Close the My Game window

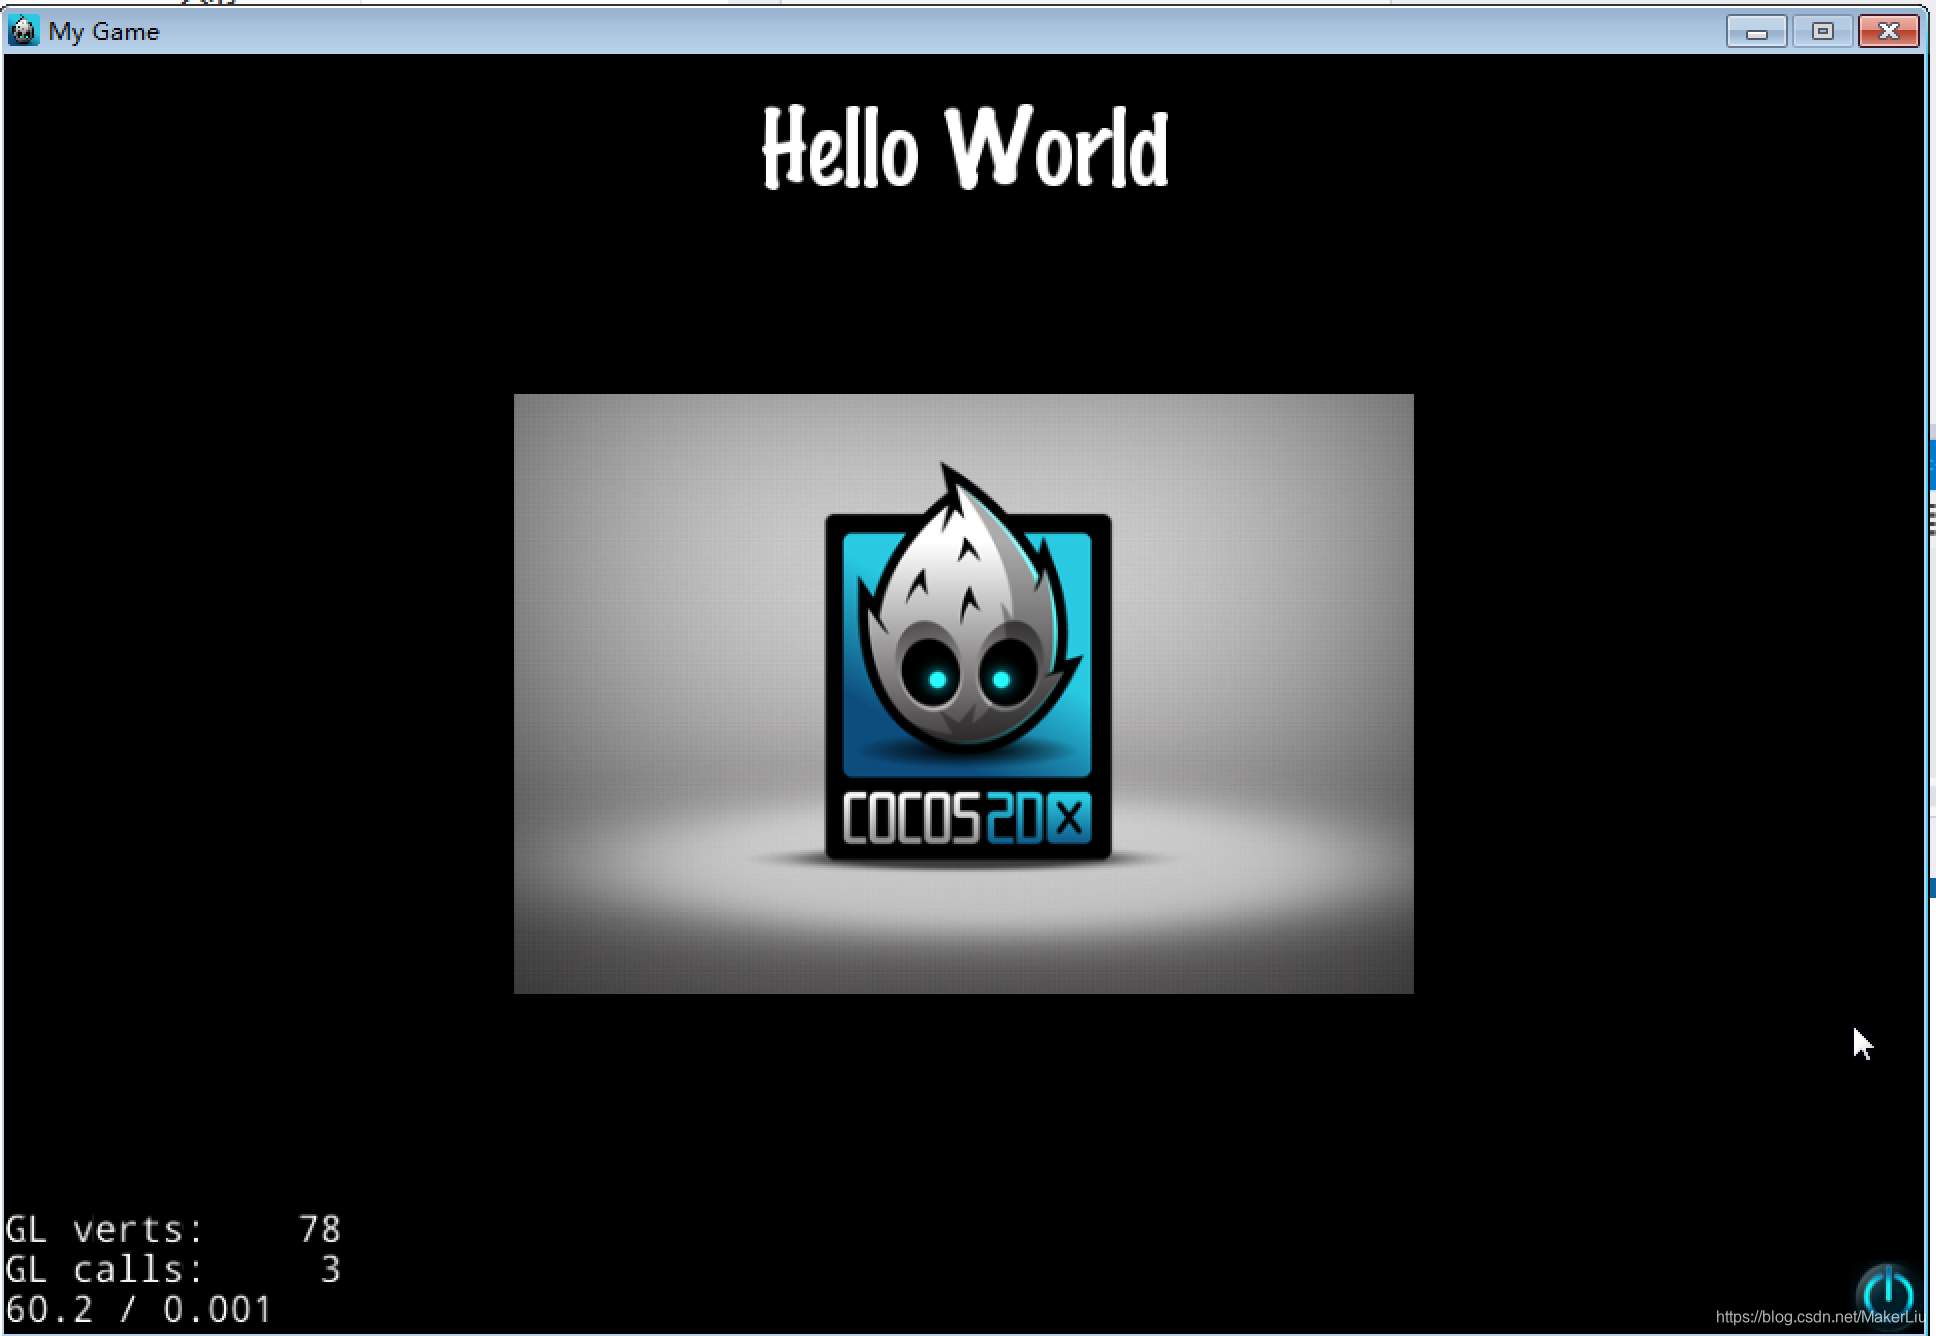pyautogui.click(x=1888, y=32)
